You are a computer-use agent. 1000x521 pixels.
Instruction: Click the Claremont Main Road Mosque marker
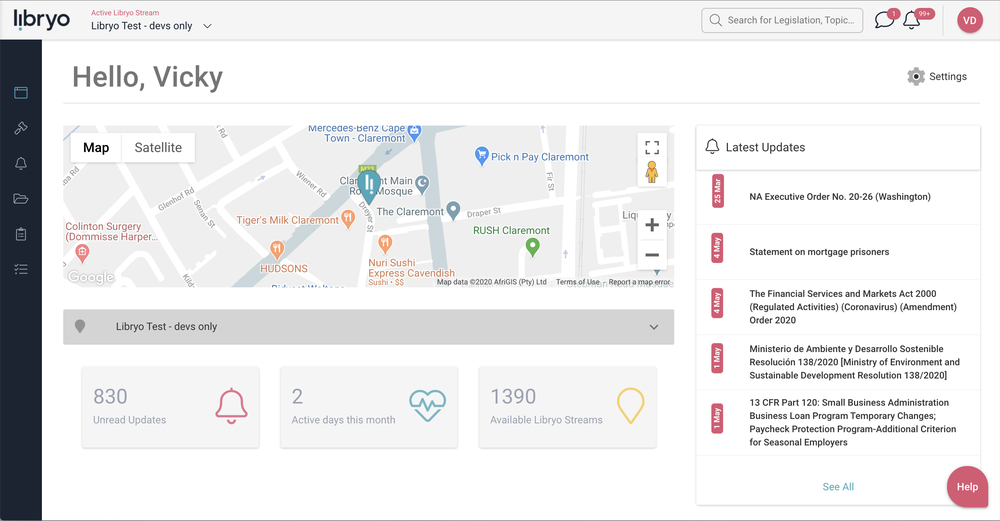[422, 184]
